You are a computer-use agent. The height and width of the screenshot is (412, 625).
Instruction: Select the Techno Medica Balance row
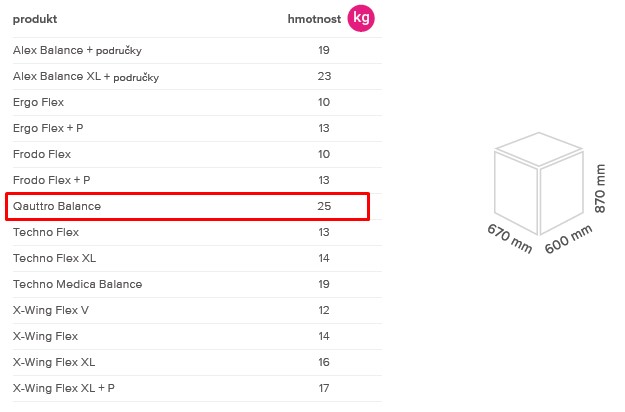point(197,284)
